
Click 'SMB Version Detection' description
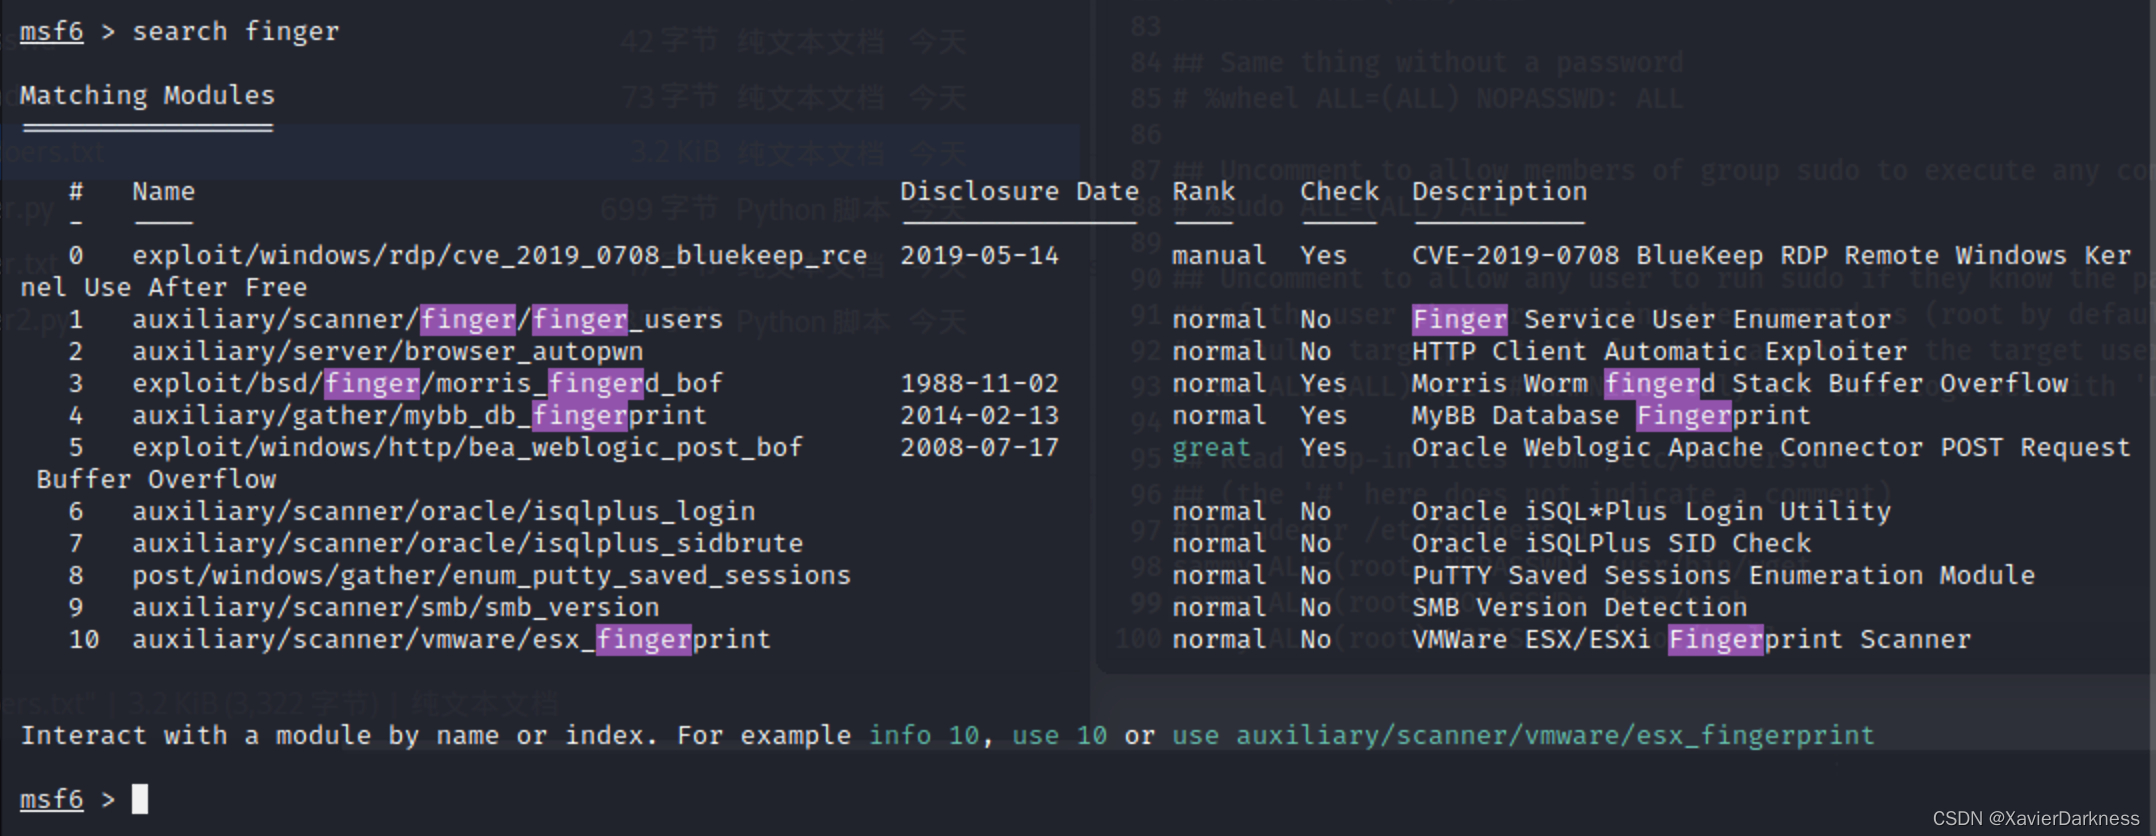(1579, 608)
